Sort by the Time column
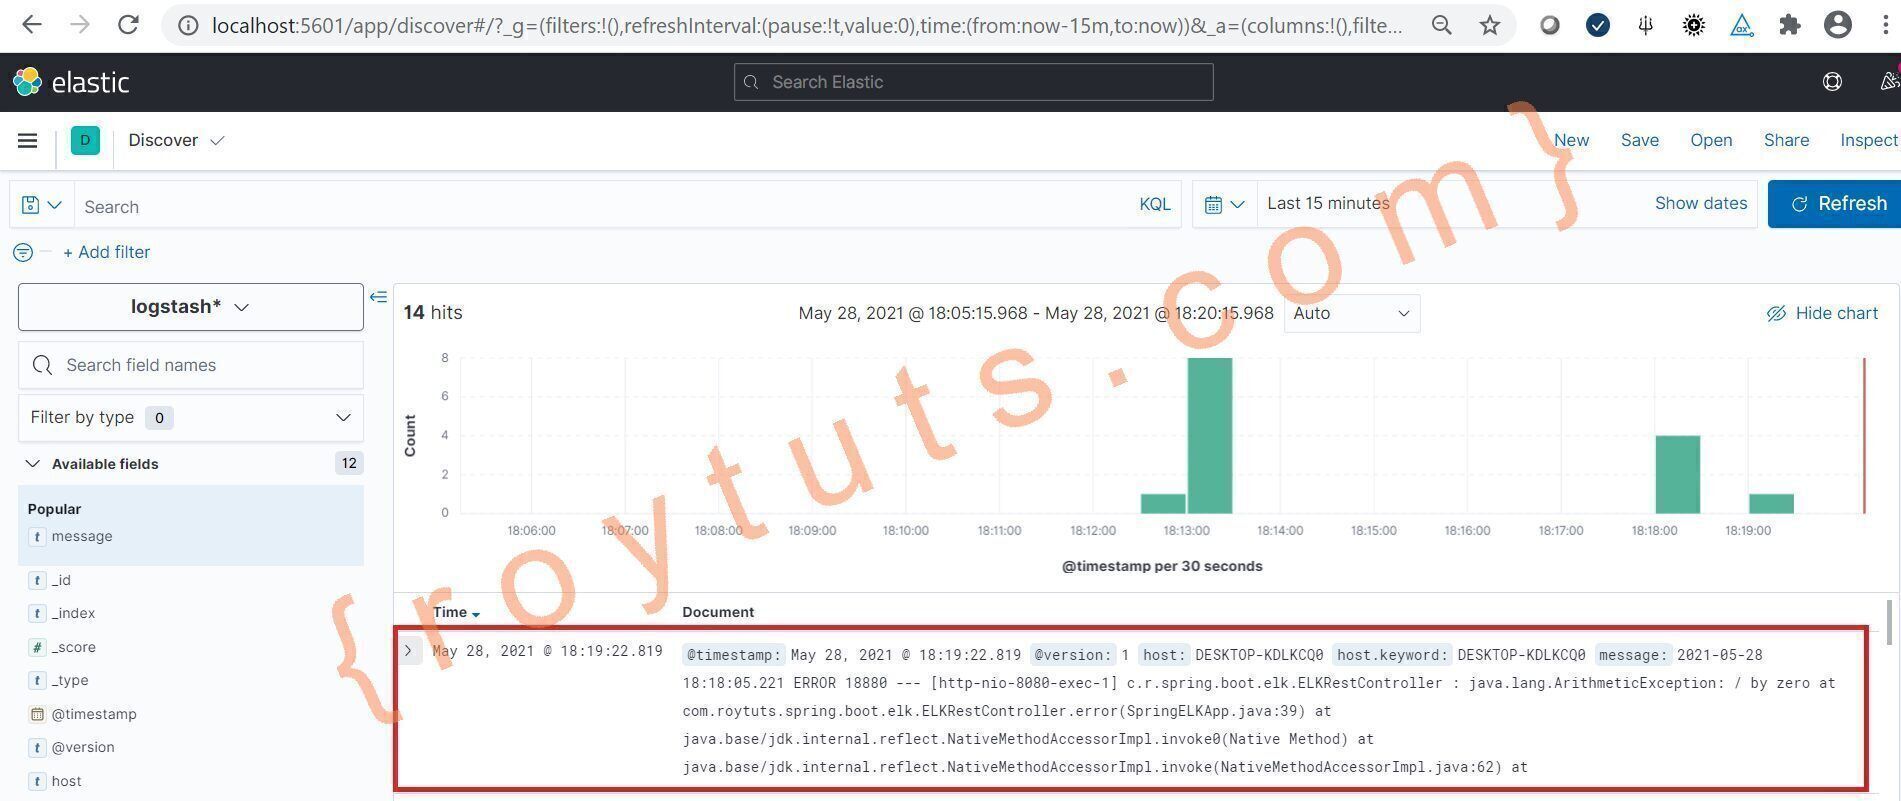1901x801 pixels. point(456,612)
